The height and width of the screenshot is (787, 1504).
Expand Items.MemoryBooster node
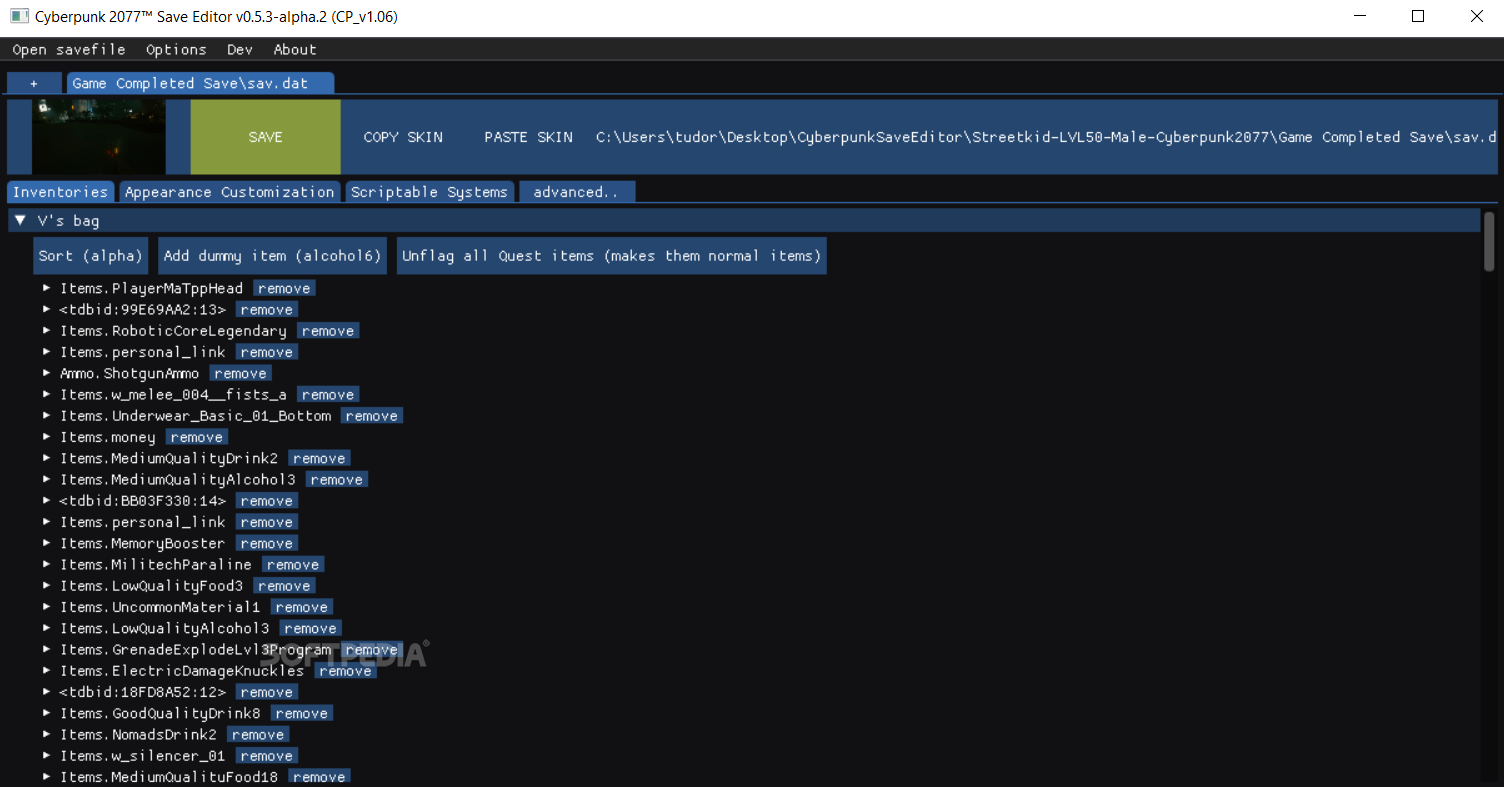tap(47, 543)
